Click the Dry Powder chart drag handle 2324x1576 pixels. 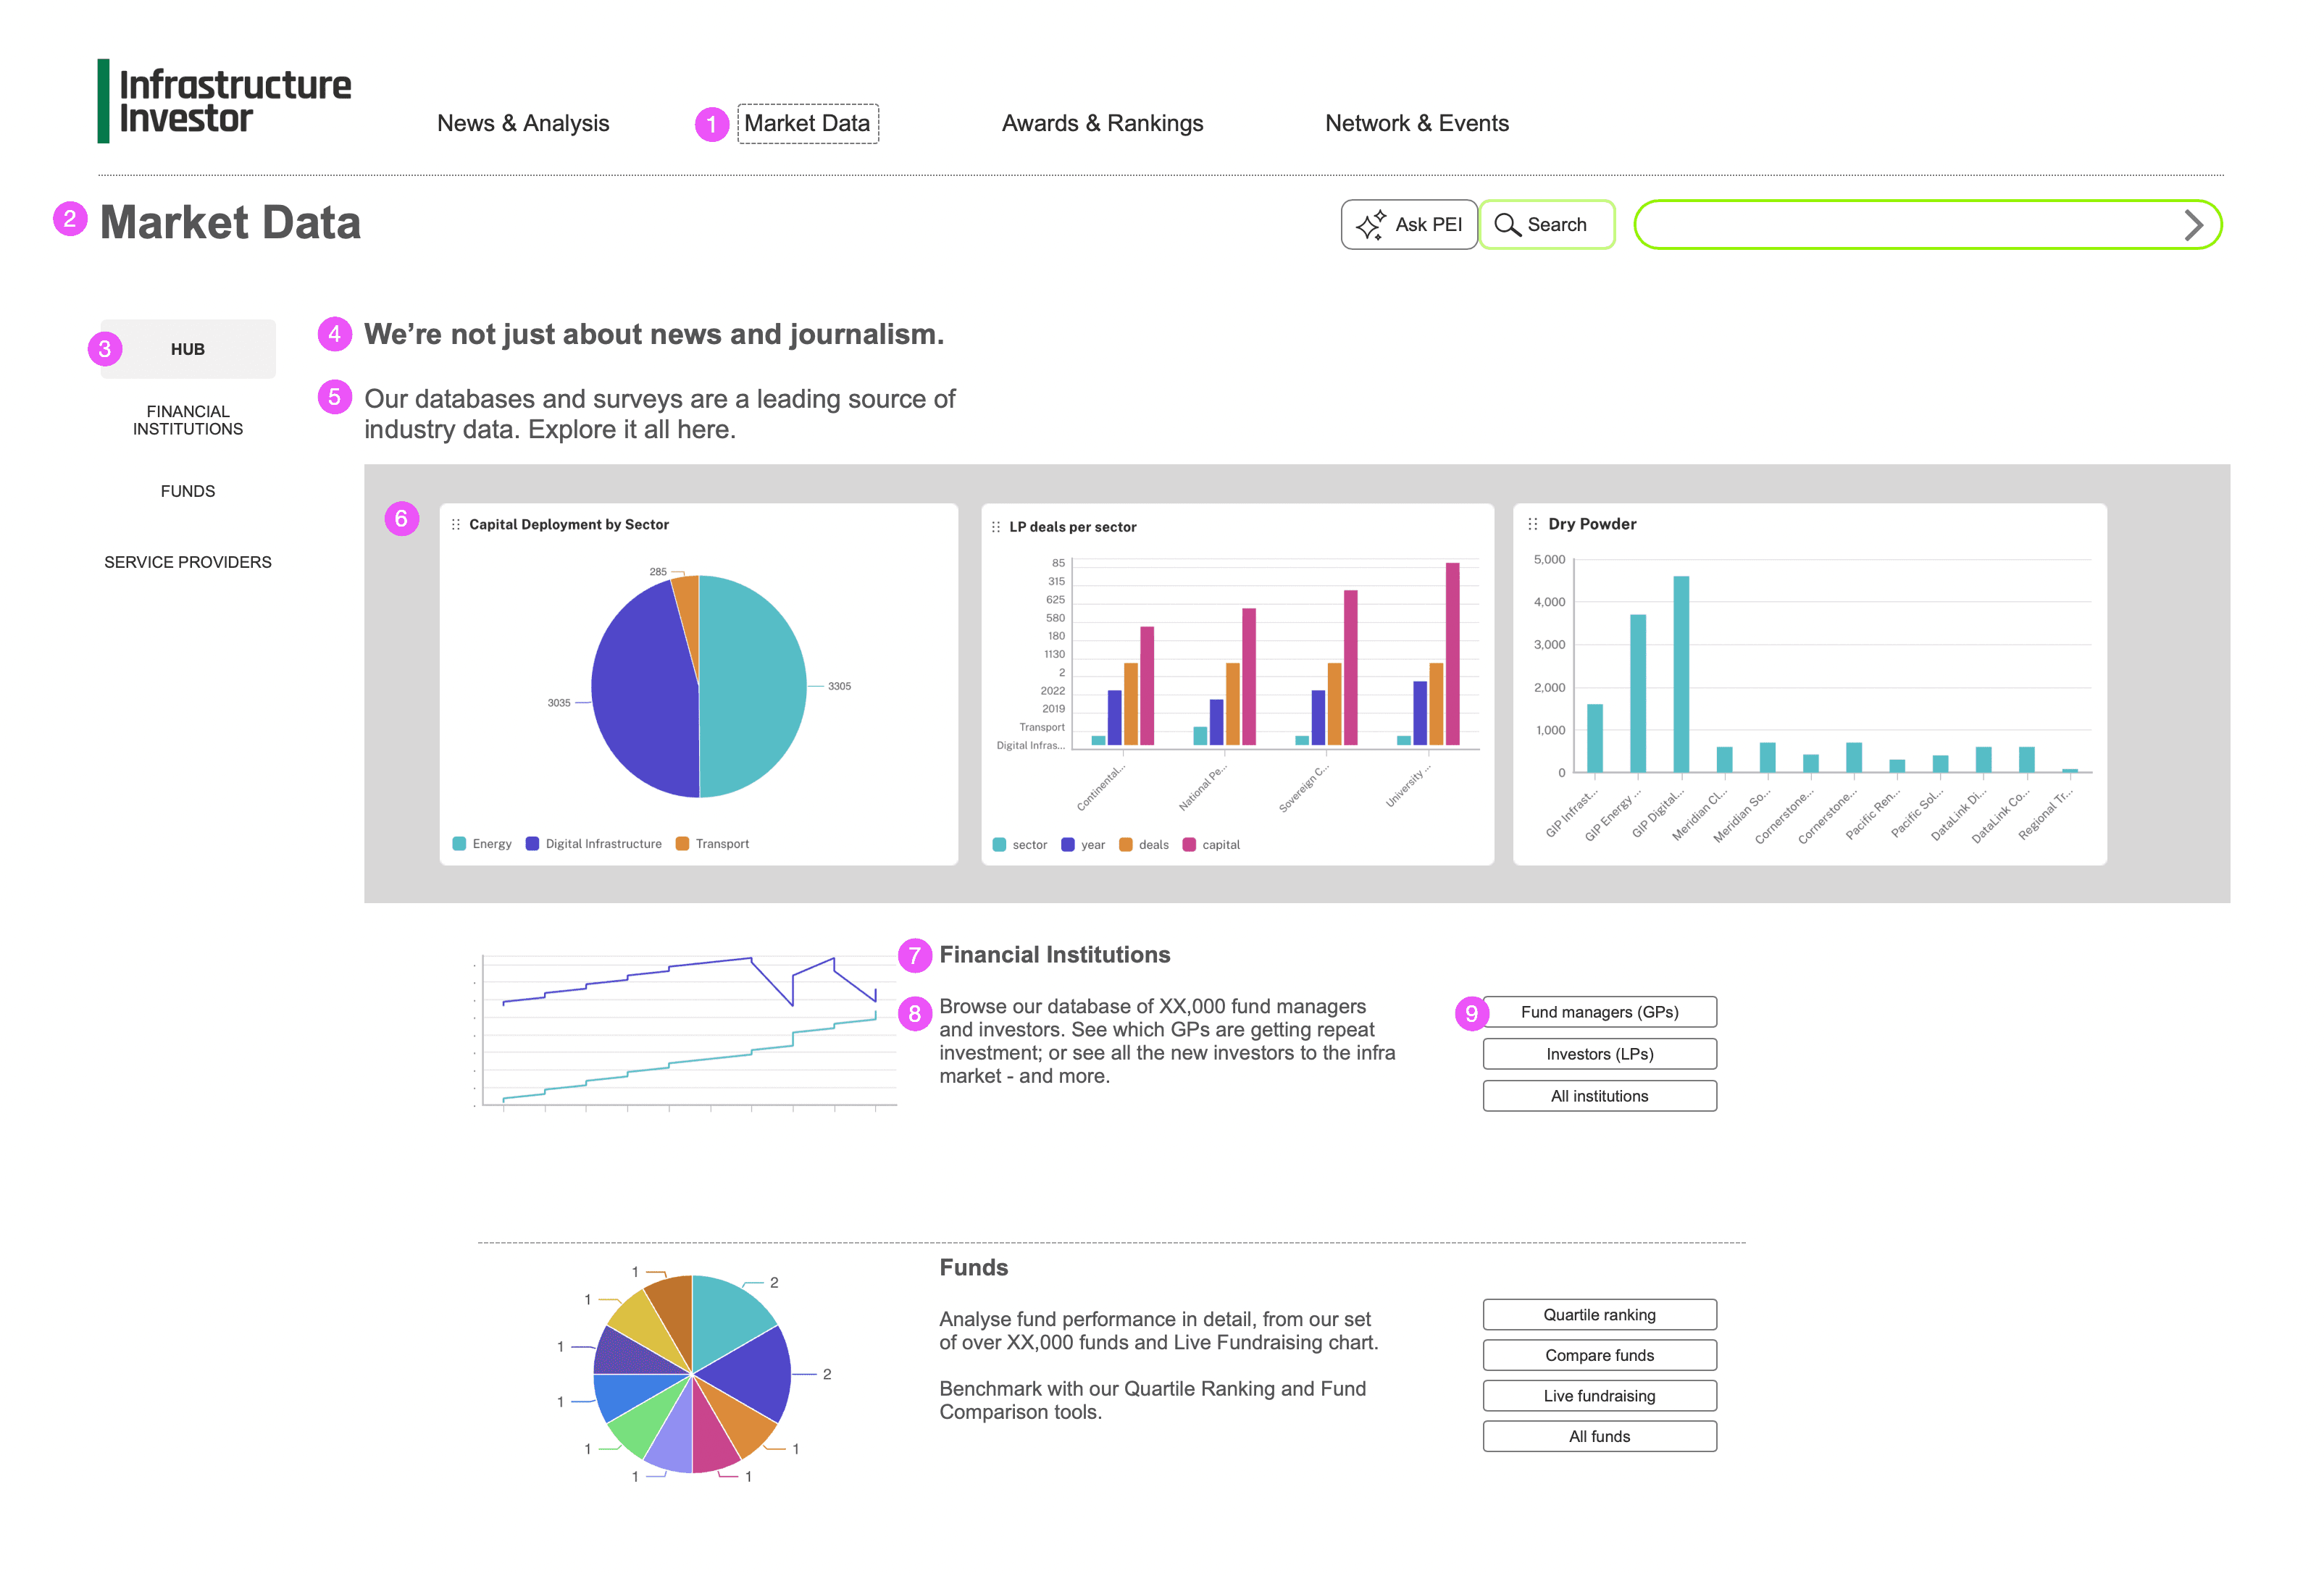coord(1533,524)
